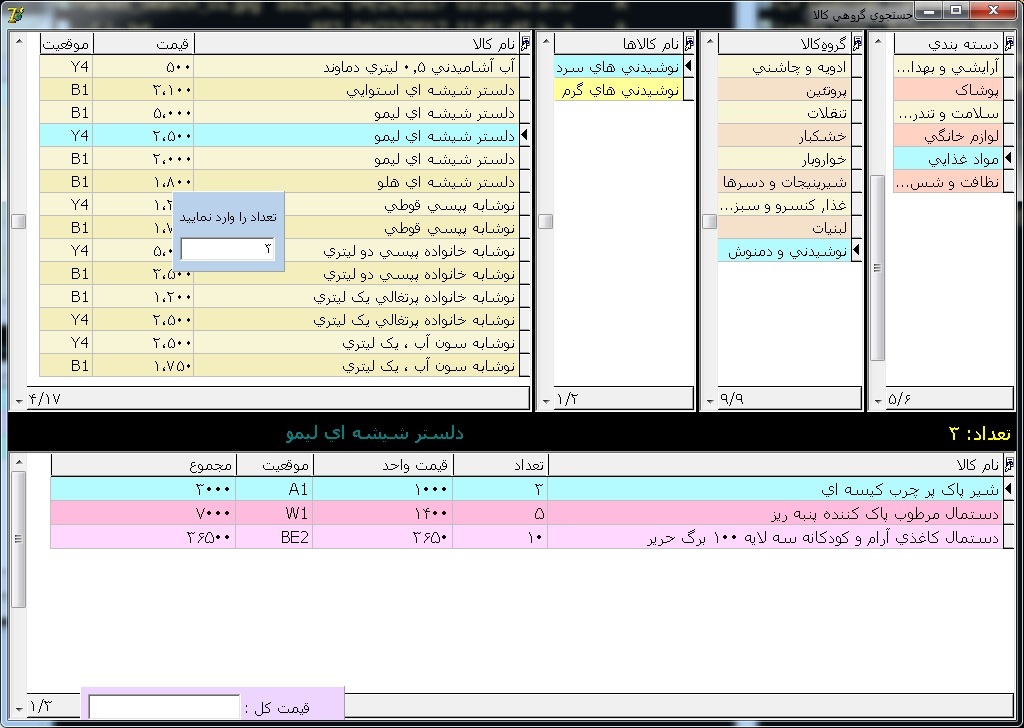
Task: Click the grid options icon beside دسته بندي header
Action: point(1009,44)
